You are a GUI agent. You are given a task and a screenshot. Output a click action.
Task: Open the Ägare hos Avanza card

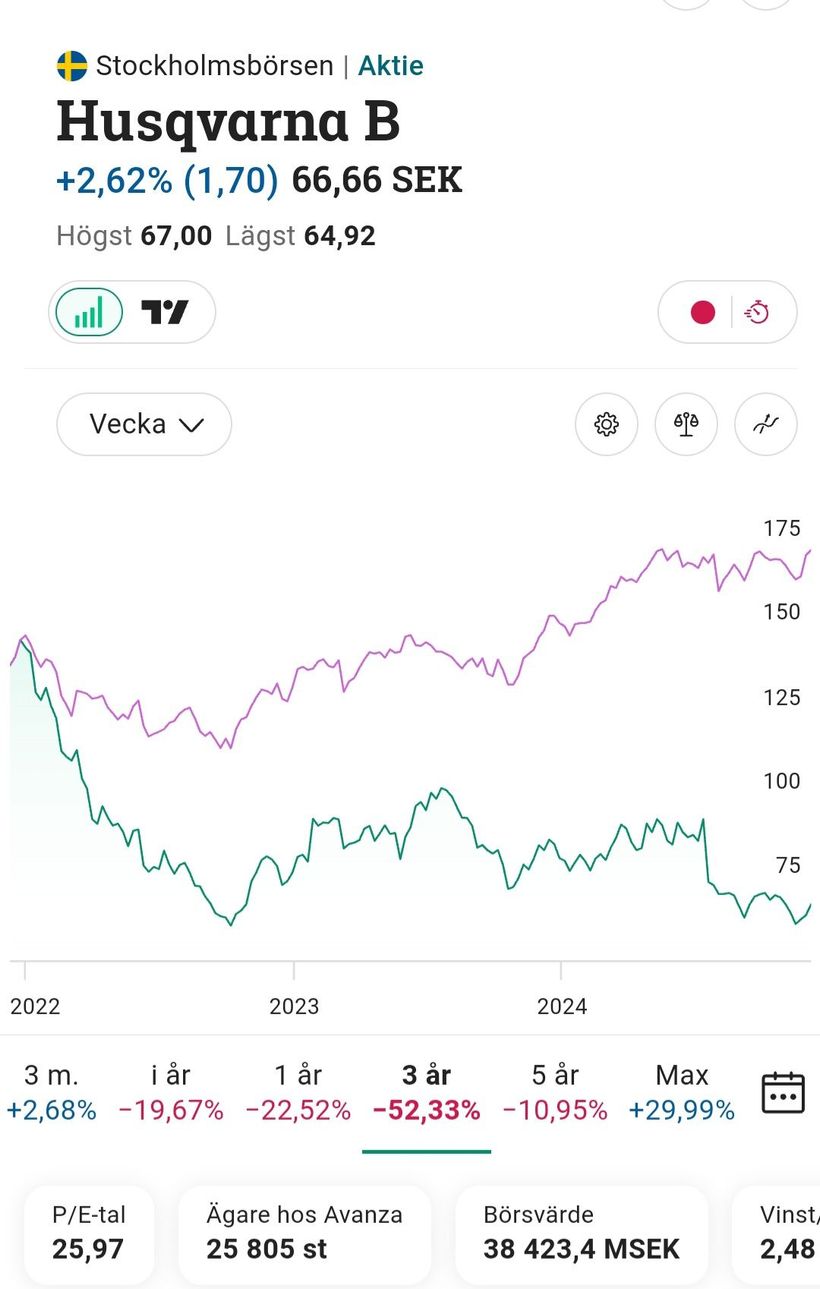pyautogui.click(x=304, y=1233)
